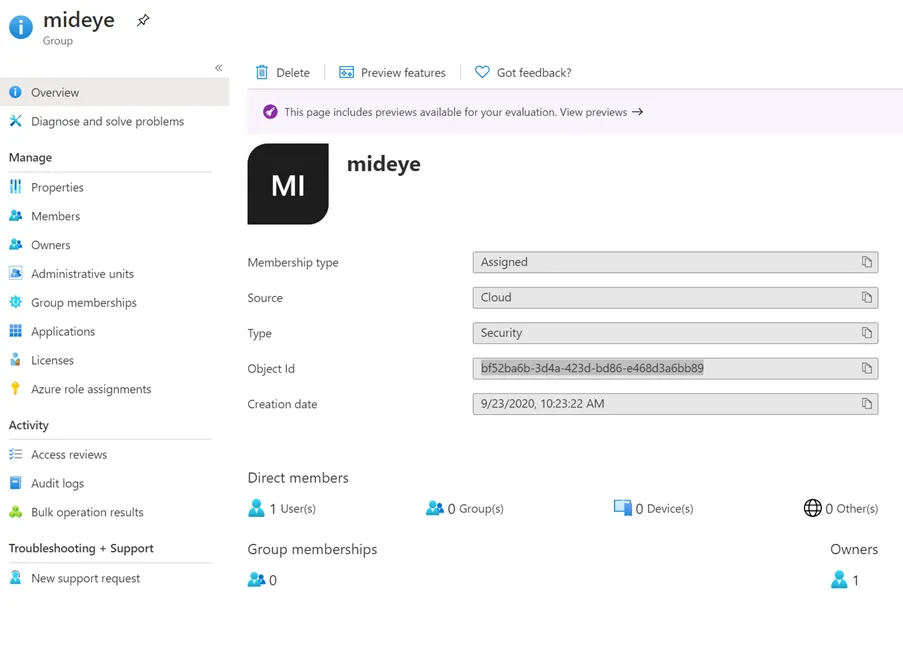Collapse the left navigation pane

[x=218, y=67]
